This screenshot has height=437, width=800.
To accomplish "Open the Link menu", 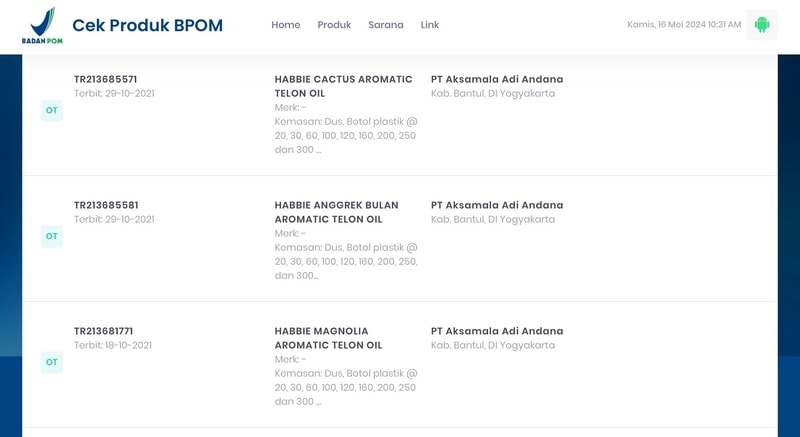I will tap(430, 25).
